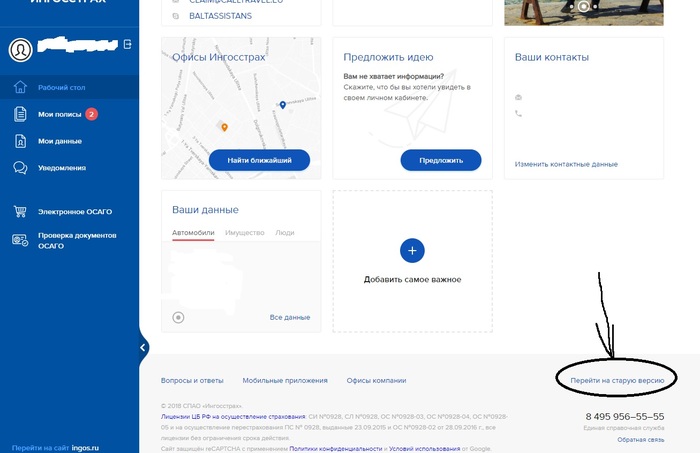Click the logout icon beside the username

(128, 44)
